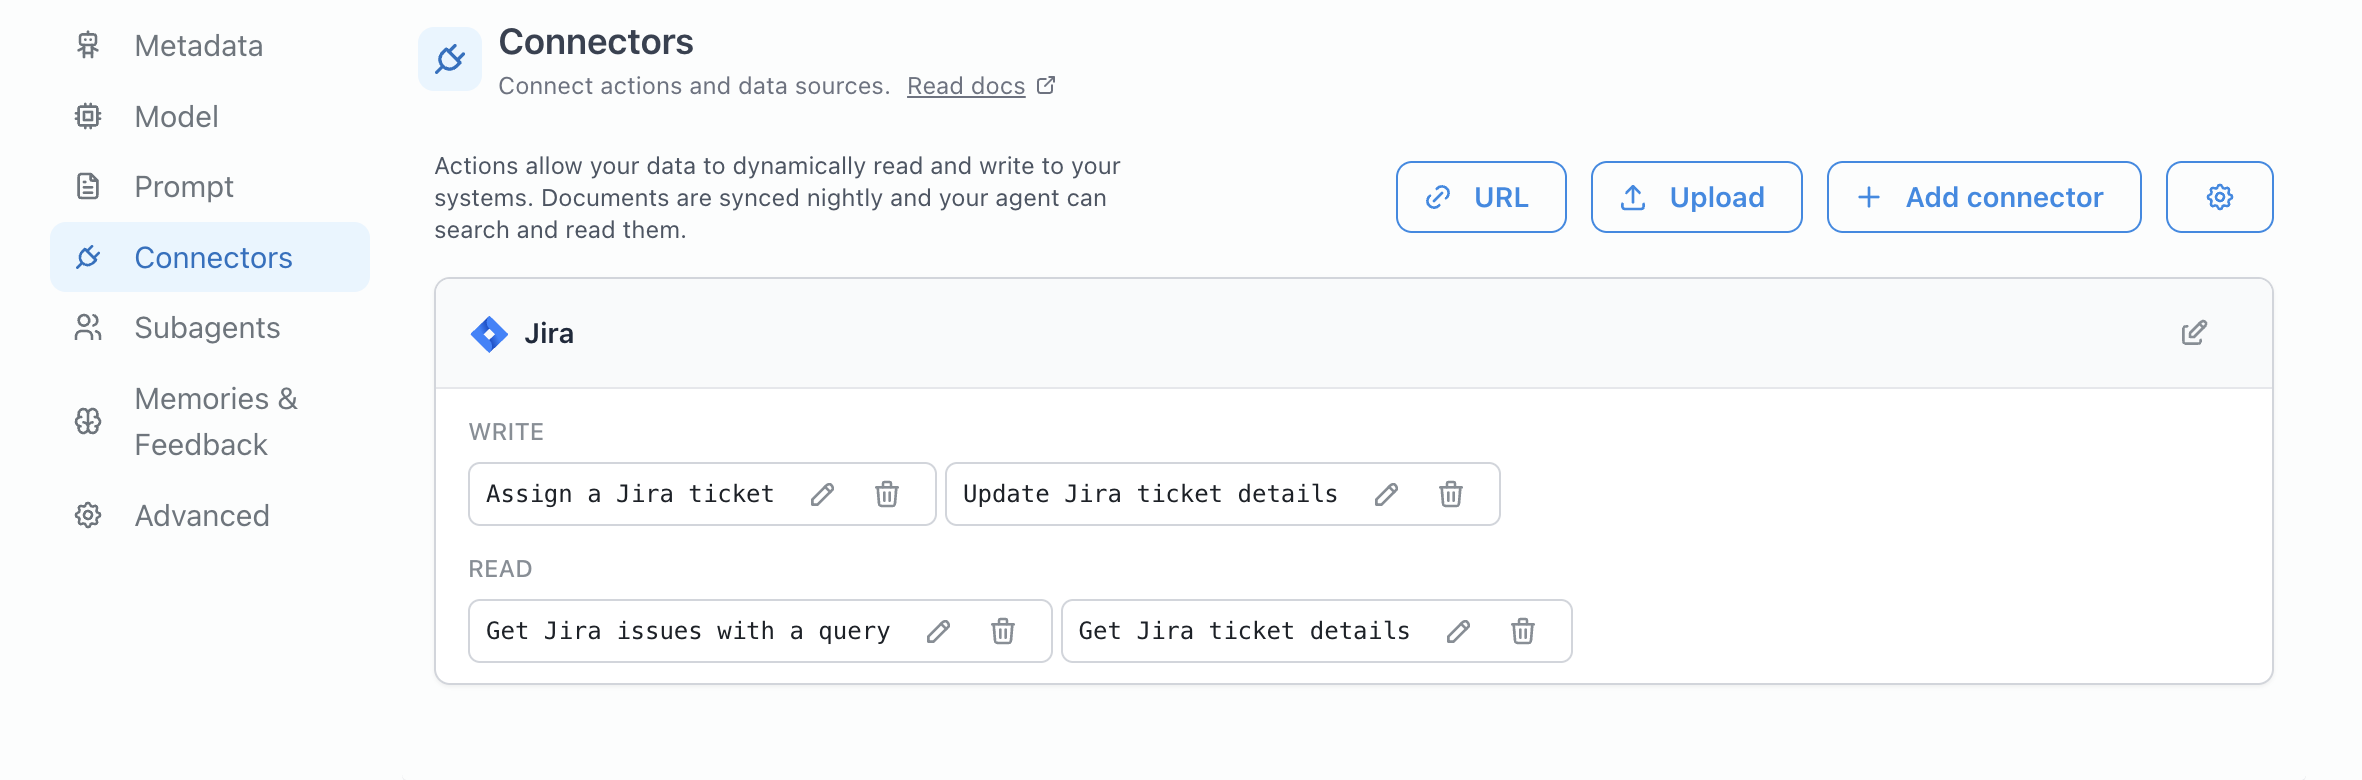Navigate to the Advanced settings section
Viewport: 2362px width, 780px height.
[202, 516]
